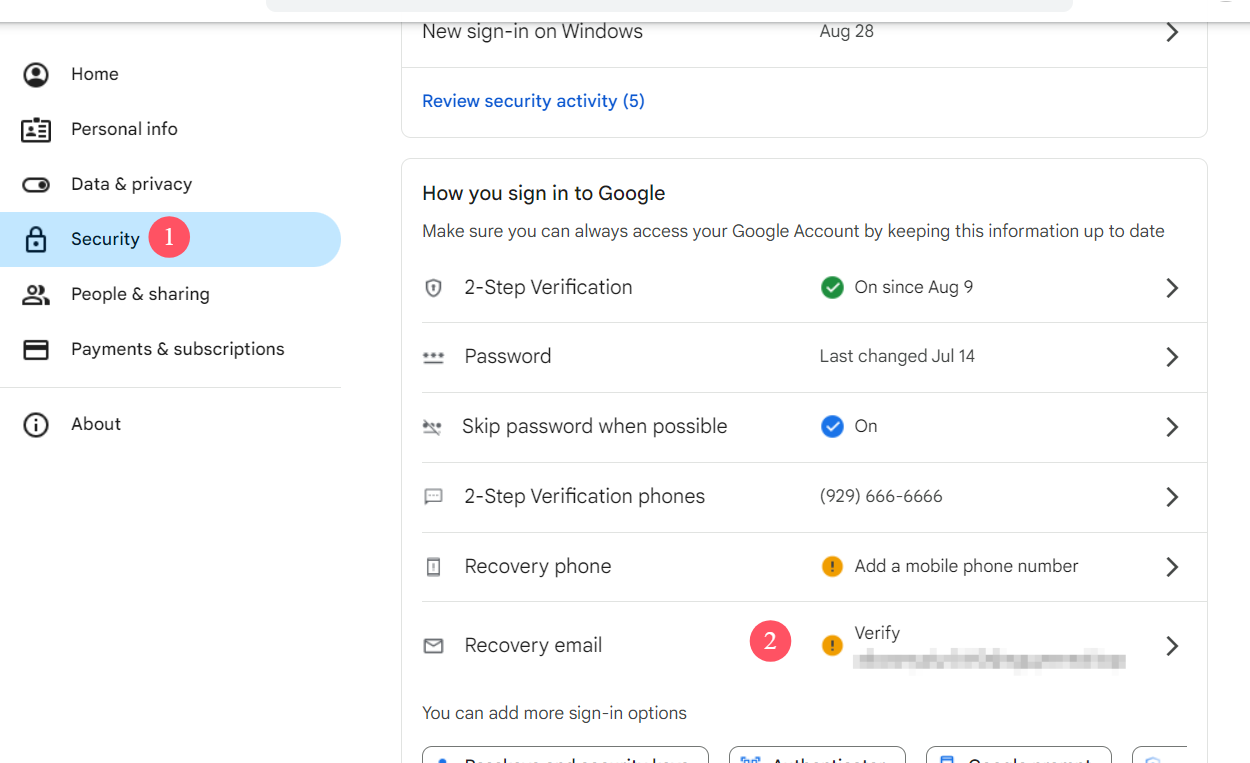The height and width of the screenshot is (763, 1250).
Task: Click the Skip password when possible label
Action: [595, 427]
